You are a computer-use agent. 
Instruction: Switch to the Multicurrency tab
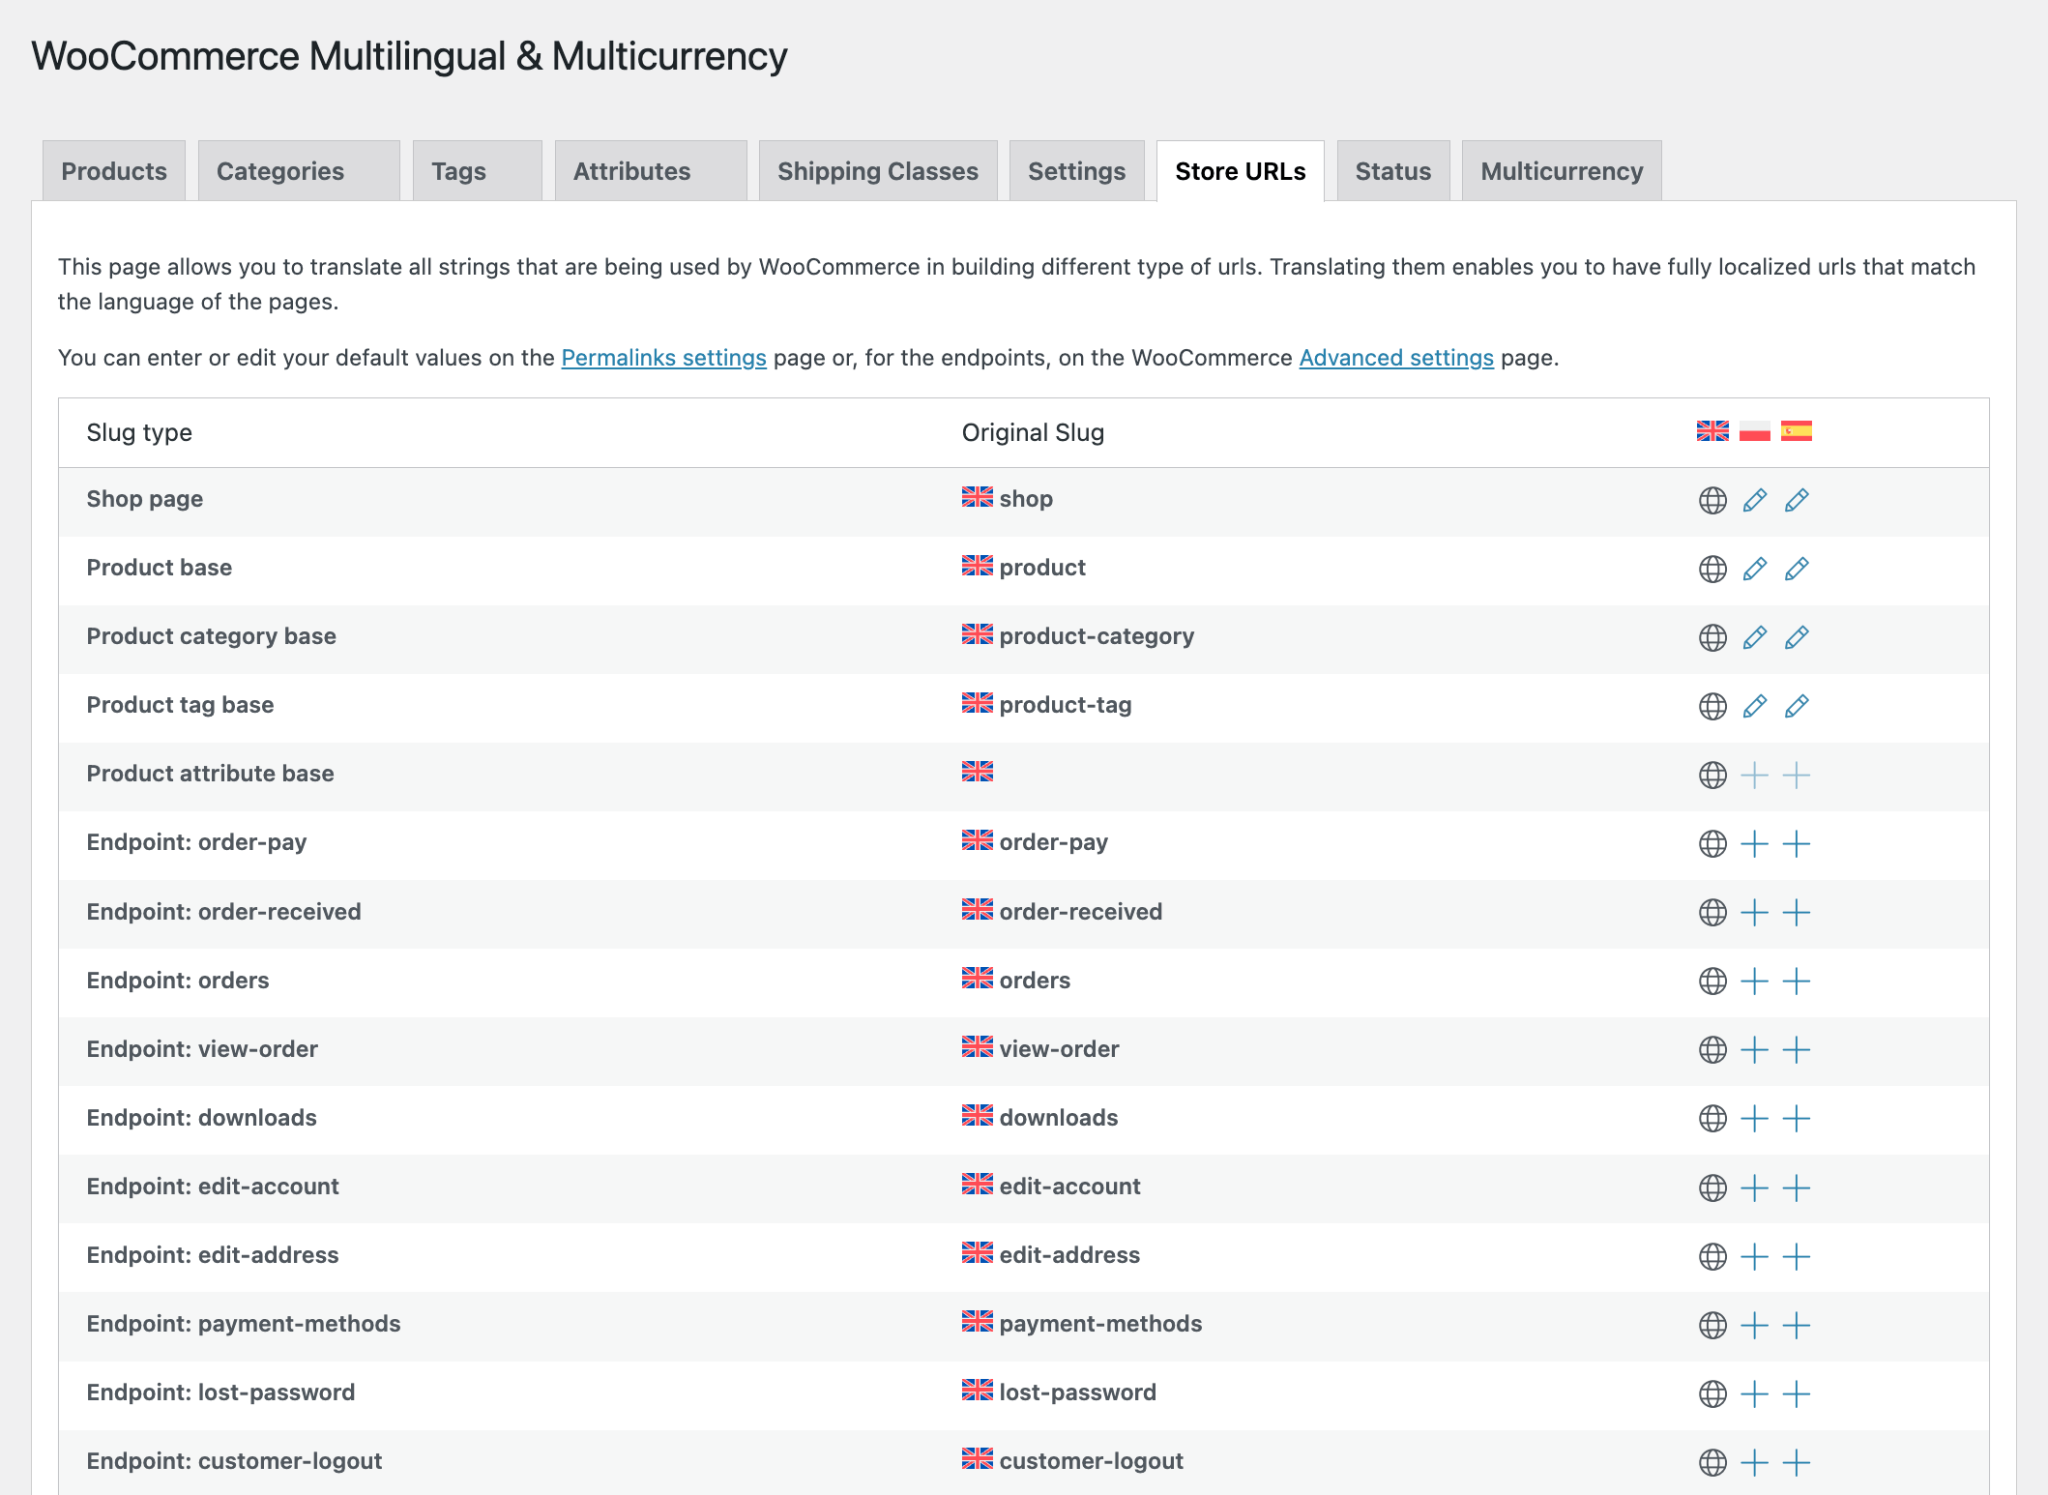[1560, 171]
